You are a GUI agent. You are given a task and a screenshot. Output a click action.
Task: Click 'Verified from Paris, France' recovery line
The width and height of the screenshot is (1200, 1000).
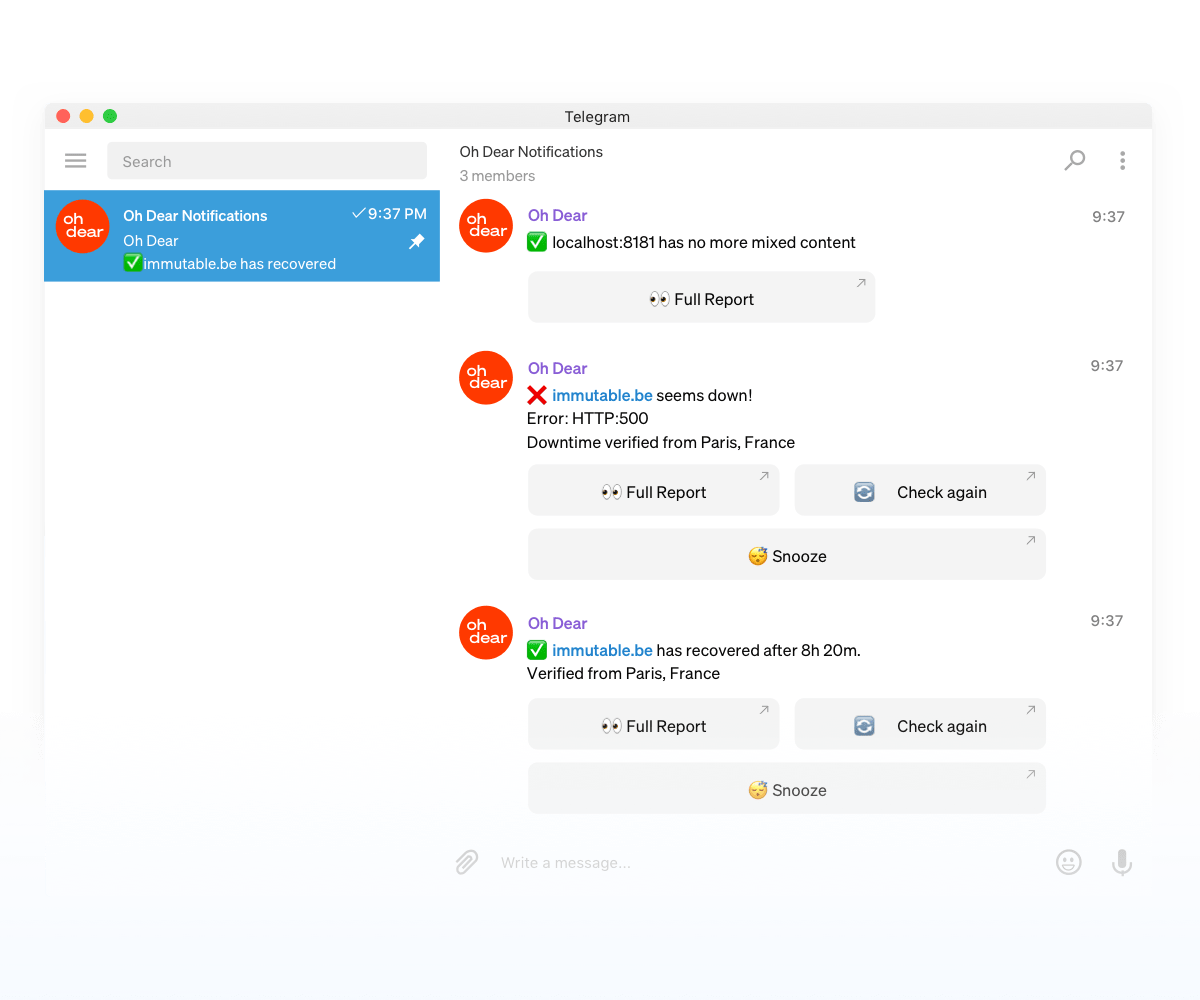coord(623,674)
